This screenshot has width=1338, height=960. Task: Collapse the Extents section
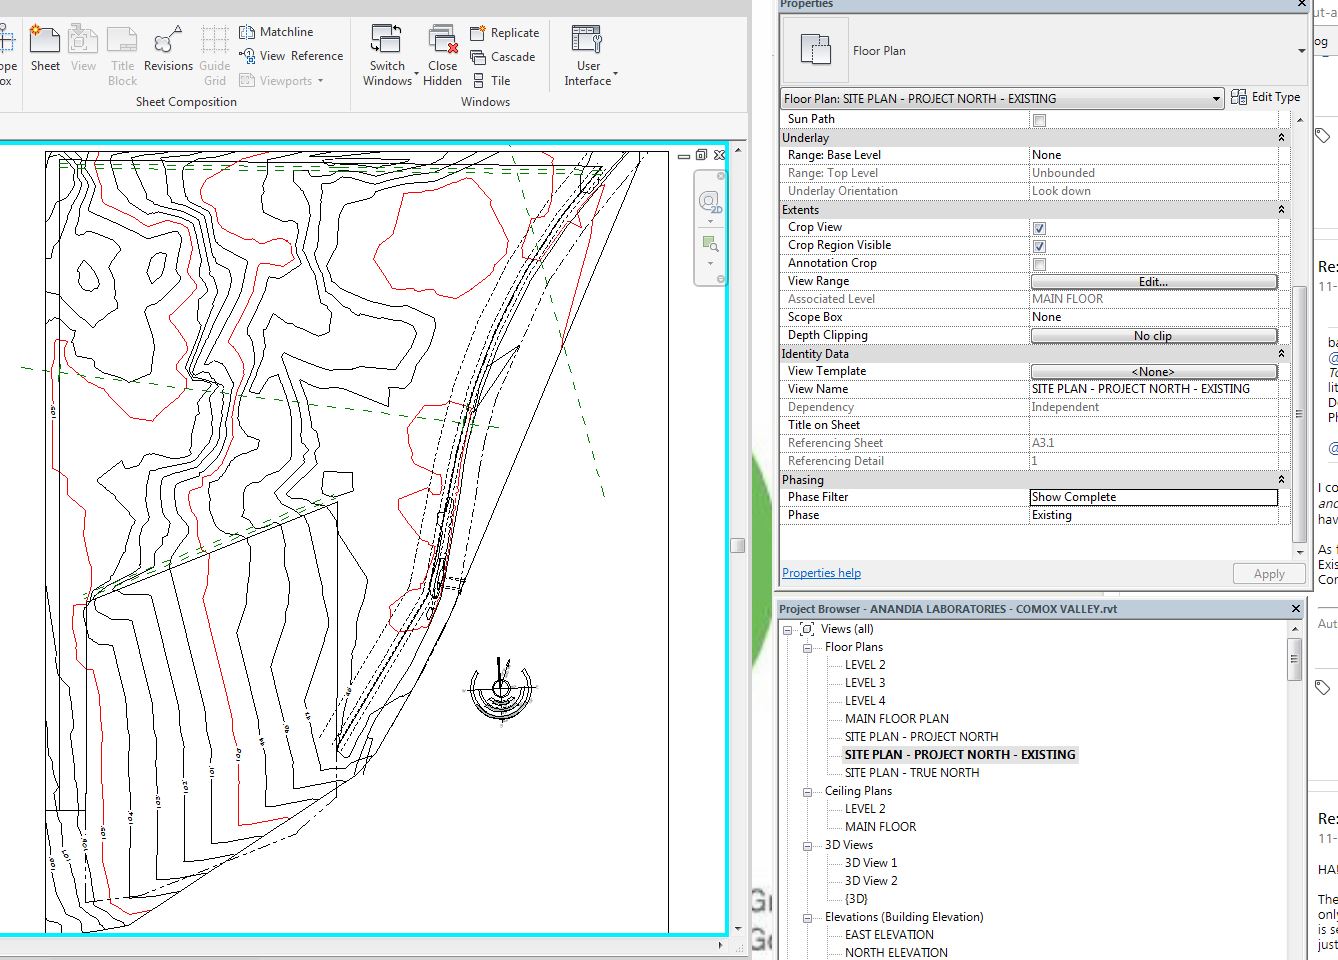tap(1281, 210)
